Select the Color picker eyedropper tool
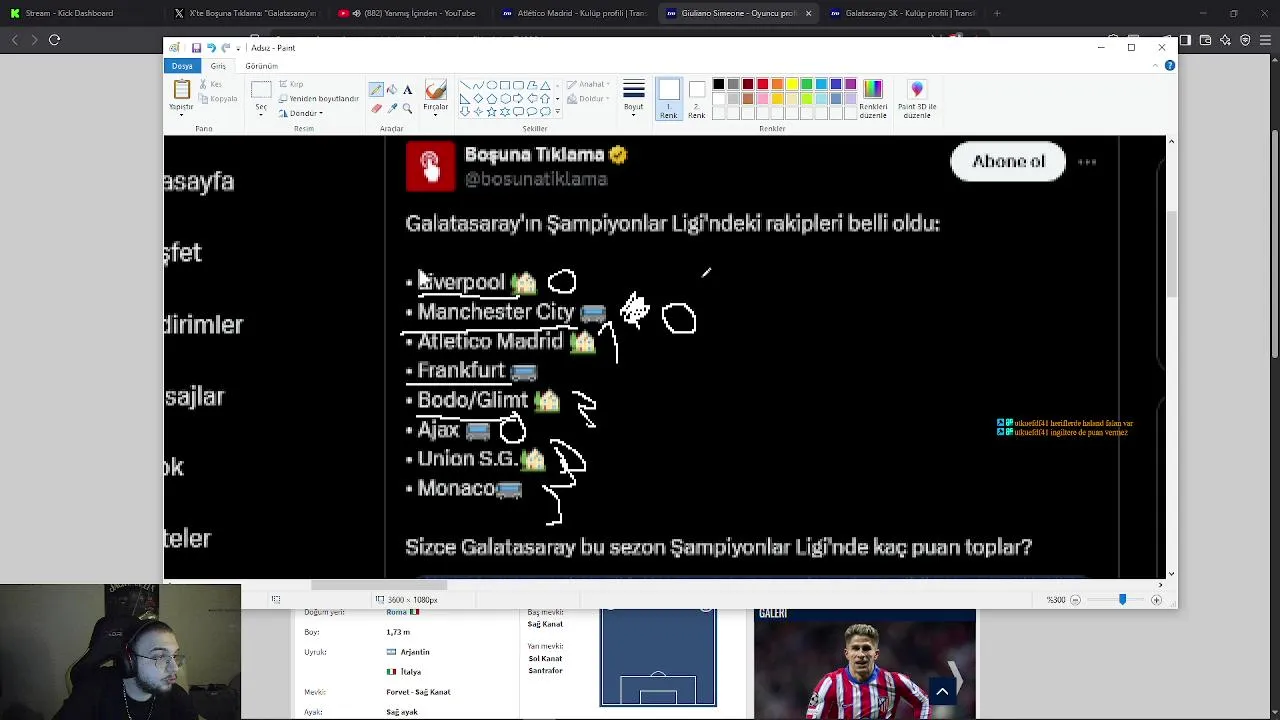 click(x=392, y=107)
